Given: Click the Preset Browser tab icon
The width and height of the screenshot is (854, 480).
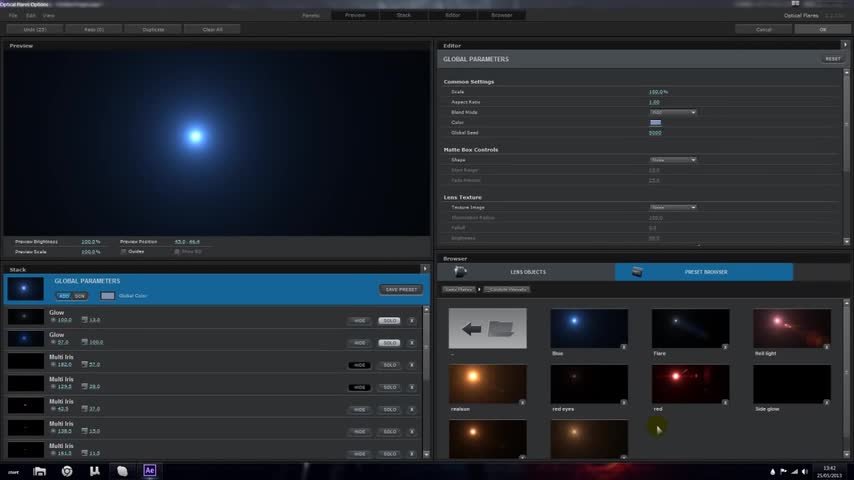Looking at the screenshot, I should click(x=636, y=272).
